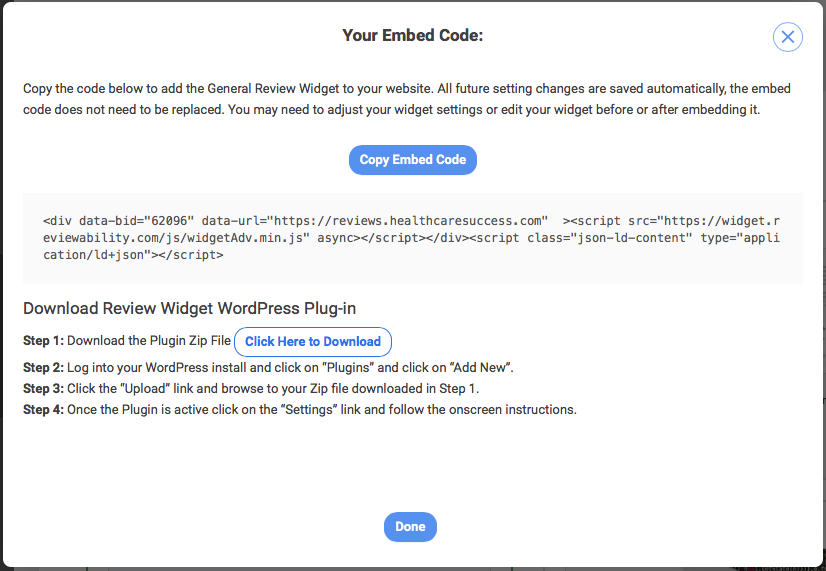The image size is (826, 571).
Task: Click inside the embed code snippet box
Action: click(412, 238)
